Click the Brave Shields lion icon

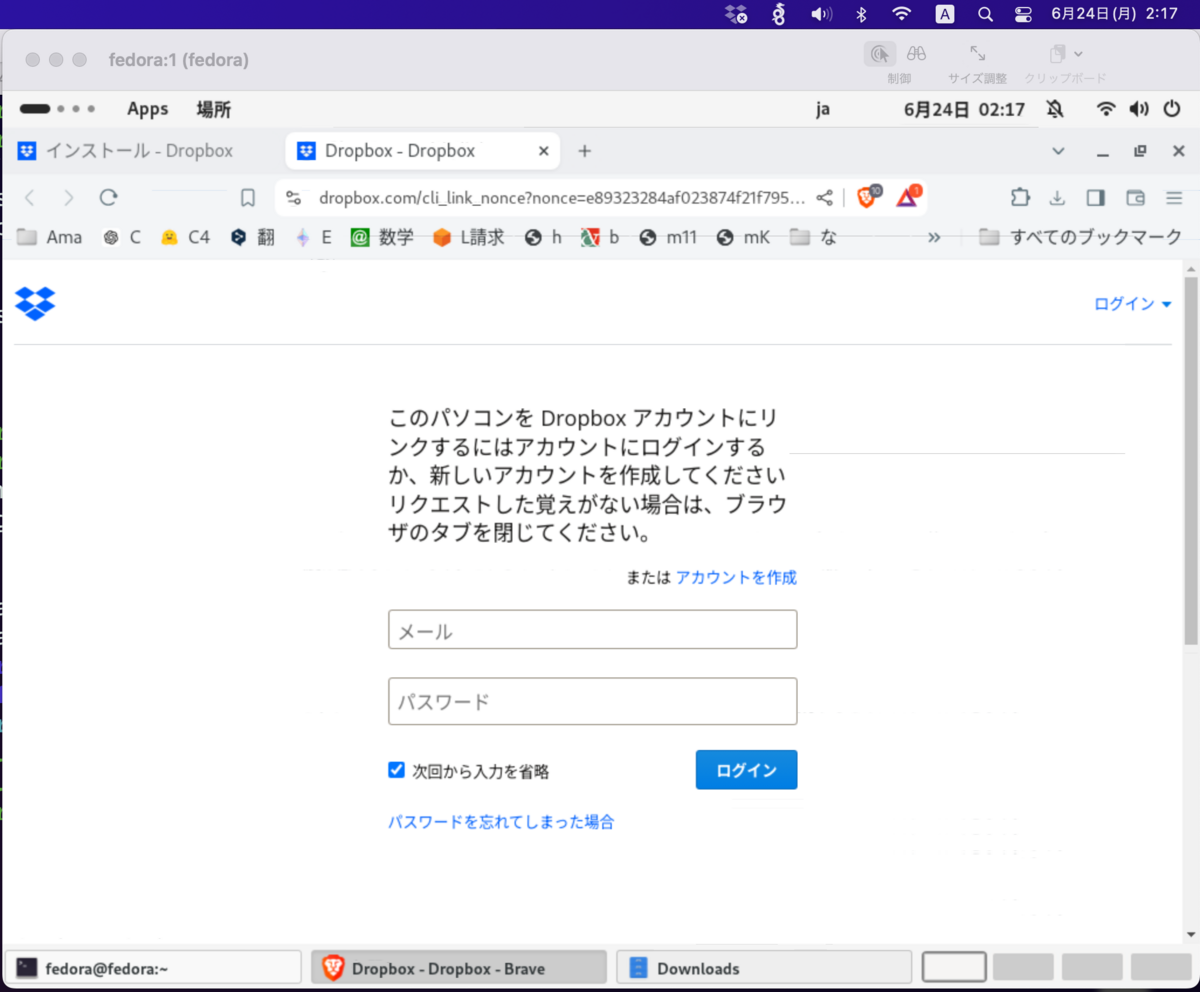pos(866,197)
